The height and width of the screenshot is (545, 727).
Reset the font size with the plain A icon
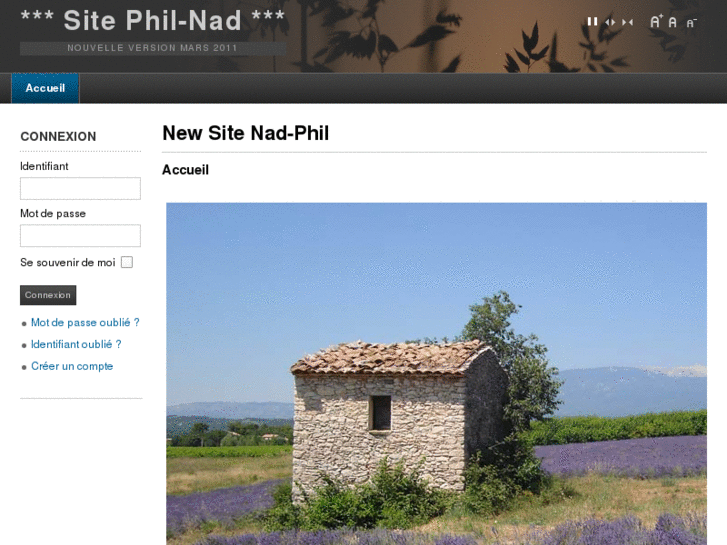pos(672,22)
